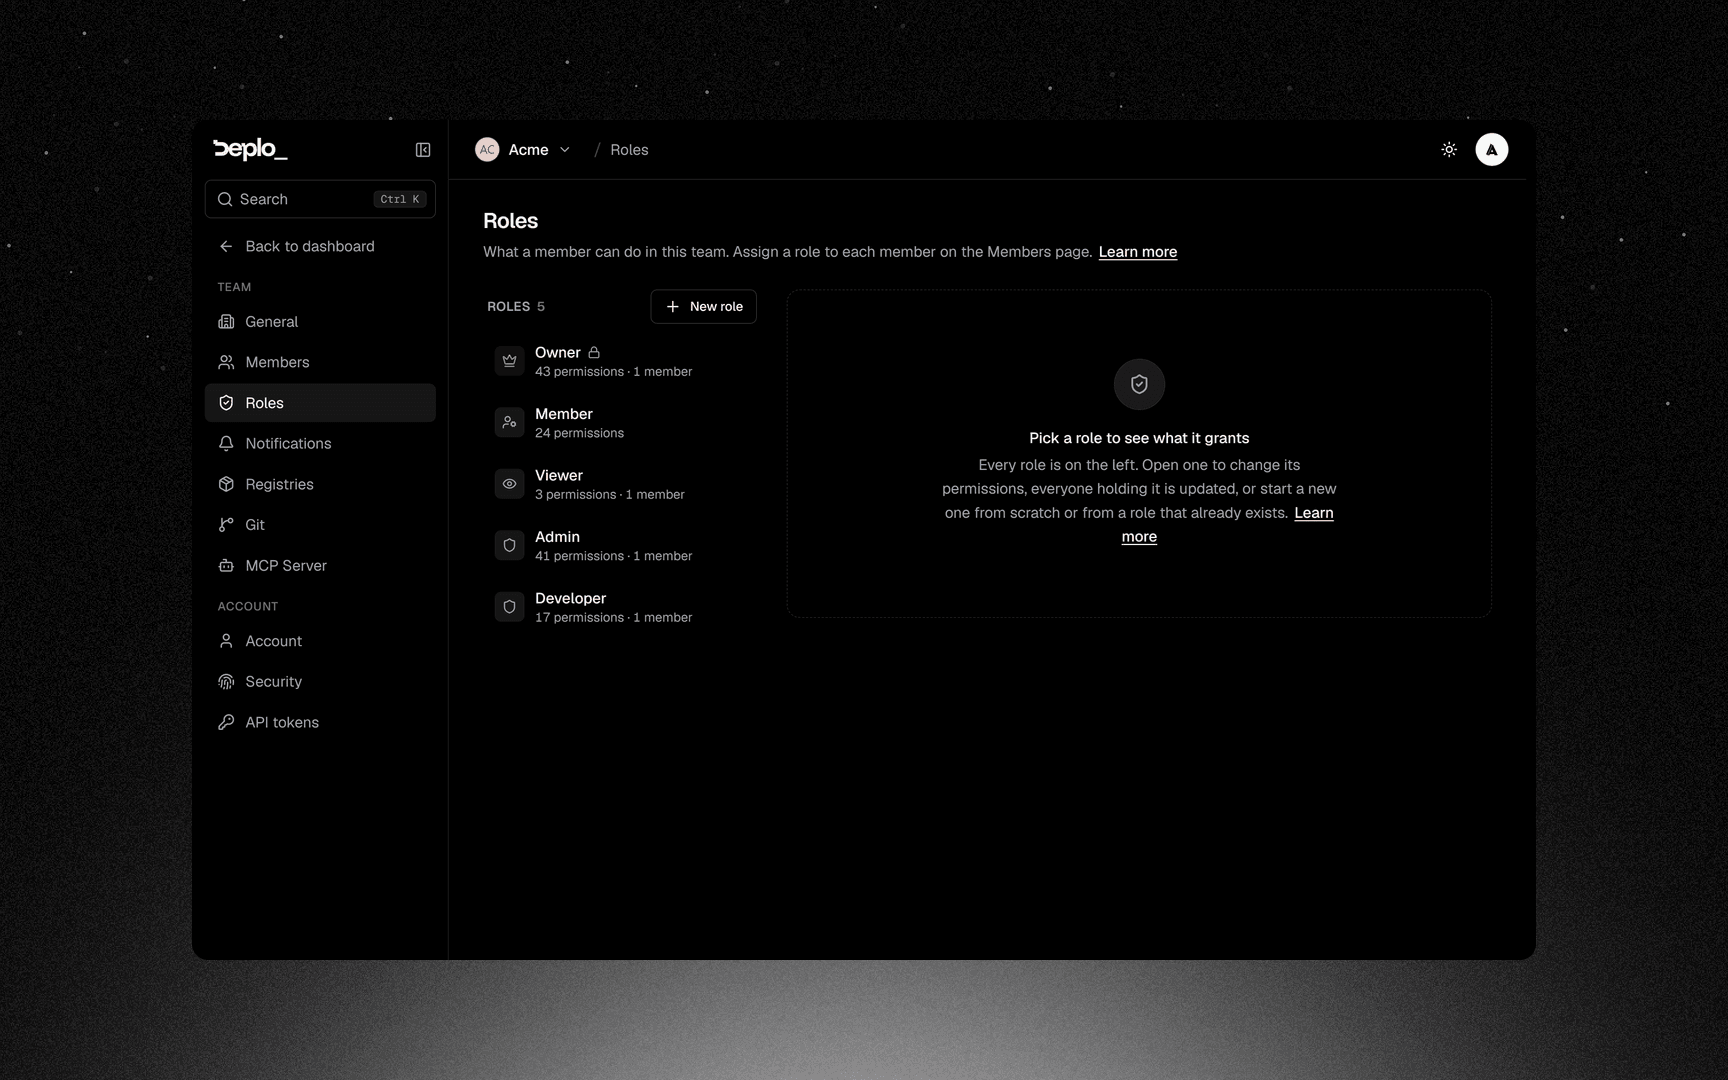The width and height of the screenshot is (1728, 1080).
Task: Select the Owner role name
Action: click(558, 353)
